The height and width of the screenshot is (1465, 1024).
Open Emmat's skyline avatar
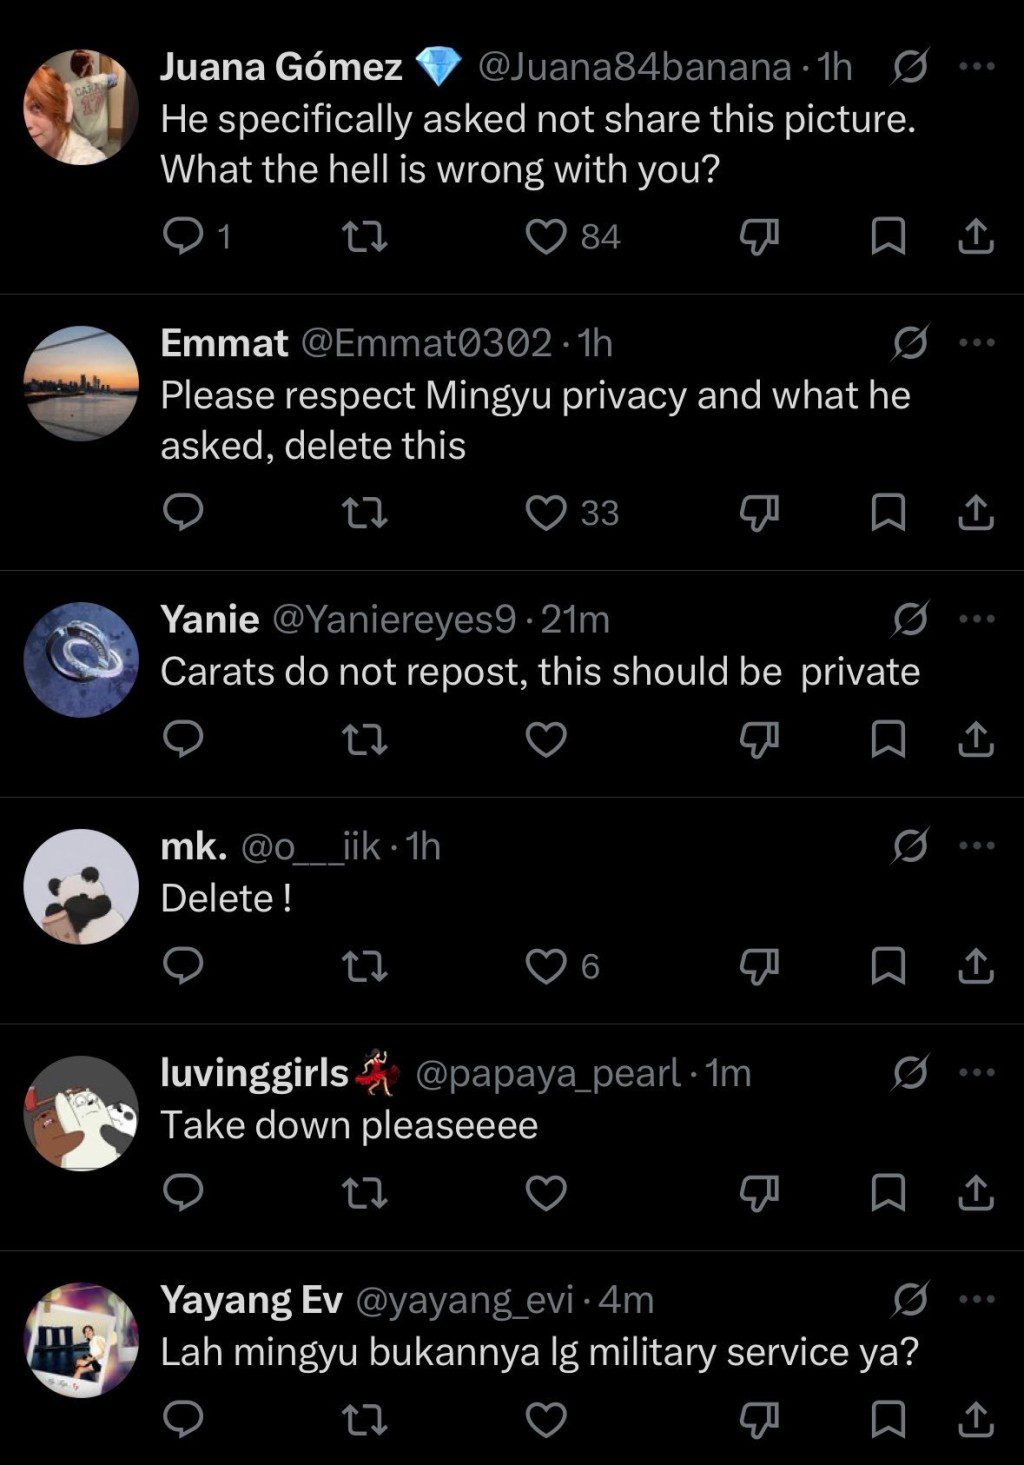[x=81, y=383]
